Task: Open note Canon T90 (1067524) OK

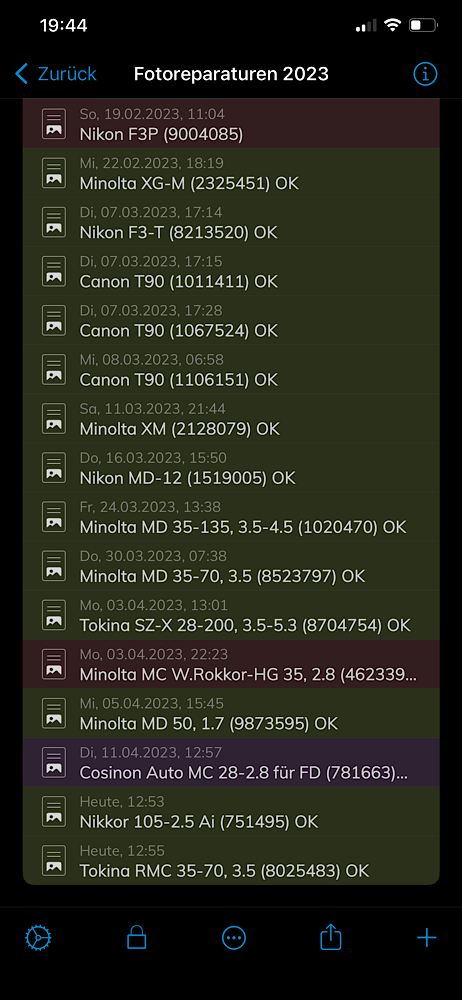Action: tap(231, 320)
